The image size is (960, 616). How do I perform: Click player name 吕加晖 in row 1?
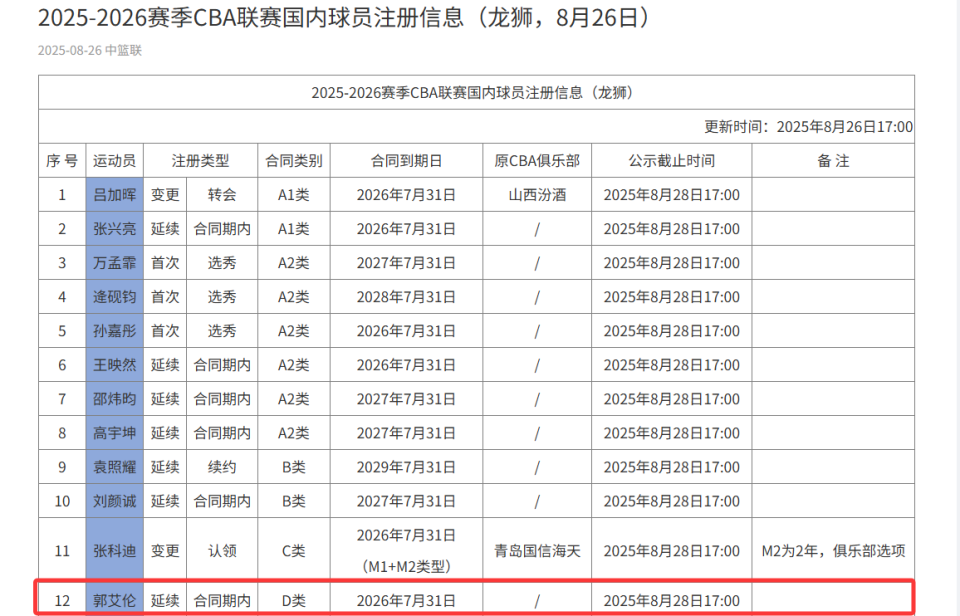coord(113,195)
